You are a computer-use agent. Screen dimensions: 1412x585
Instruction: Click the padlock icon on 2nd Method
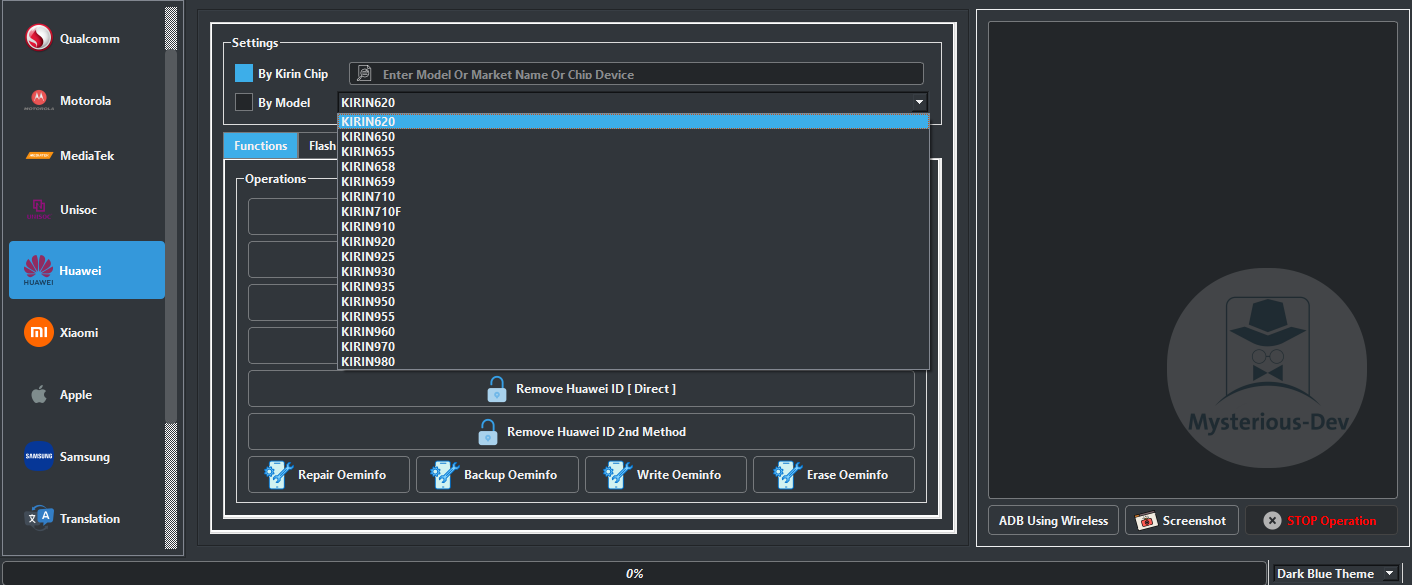click(487, 432)
